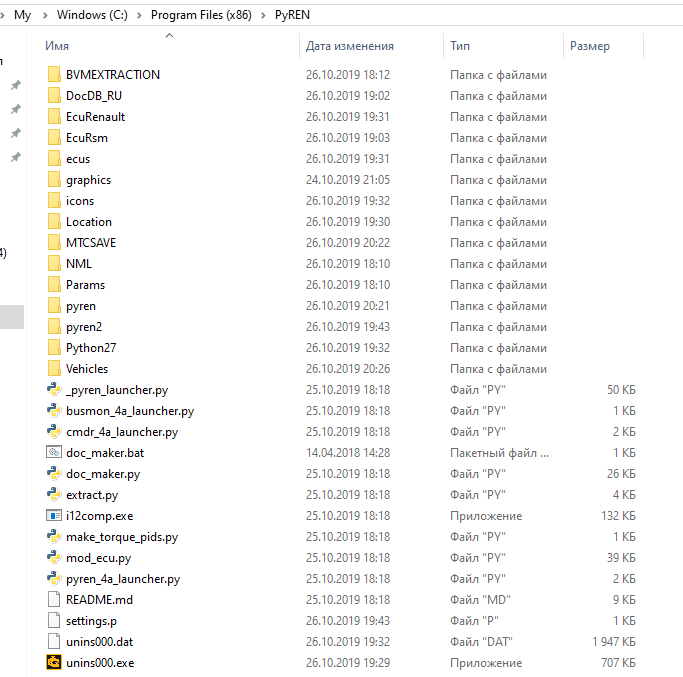Click the DocDB_RU folder icon
Image resolution: width=683 pixels, height=677 pixels.
(x=54, y=95)
